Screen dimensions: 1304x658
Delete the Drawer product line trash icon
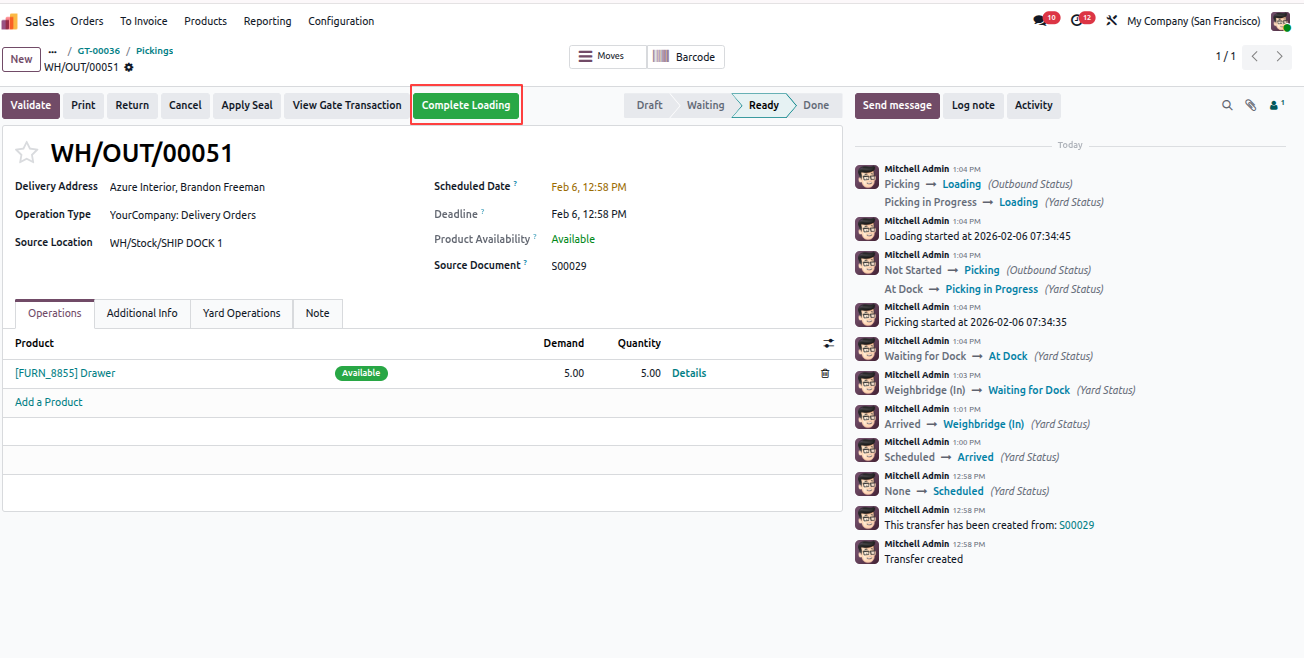[x=825, y=373]
